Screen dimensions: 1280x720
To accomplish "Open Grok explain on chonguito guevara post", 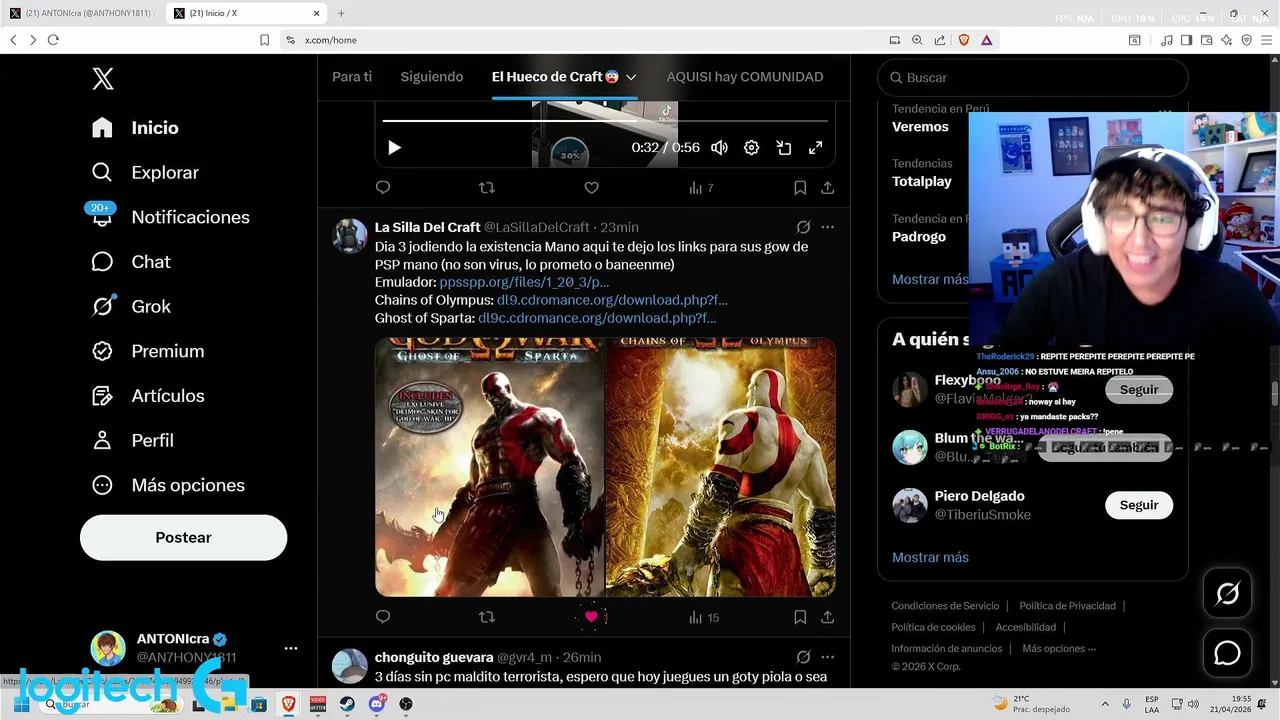I will click(x=803, y=657).
